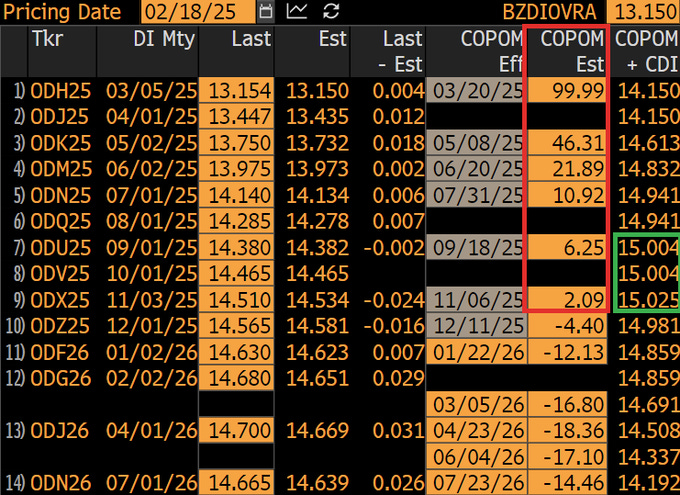Select COPOM effective date 03/20/25
Image resolution: width=680 pixels, height=495 pixels.
(x=476, y=90)
